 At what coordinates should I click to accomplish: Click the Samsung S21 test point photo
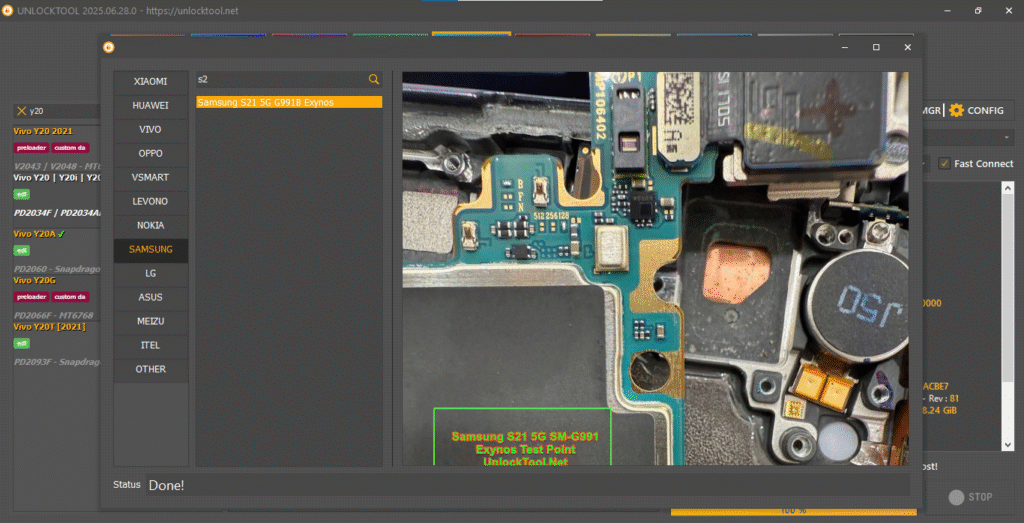point(655,268)
